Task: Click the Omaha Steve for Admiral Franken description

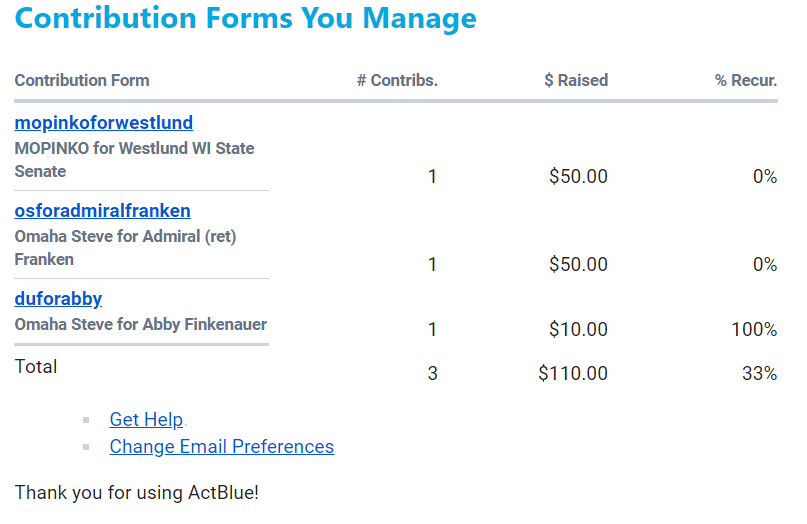Action: [125, 248]
